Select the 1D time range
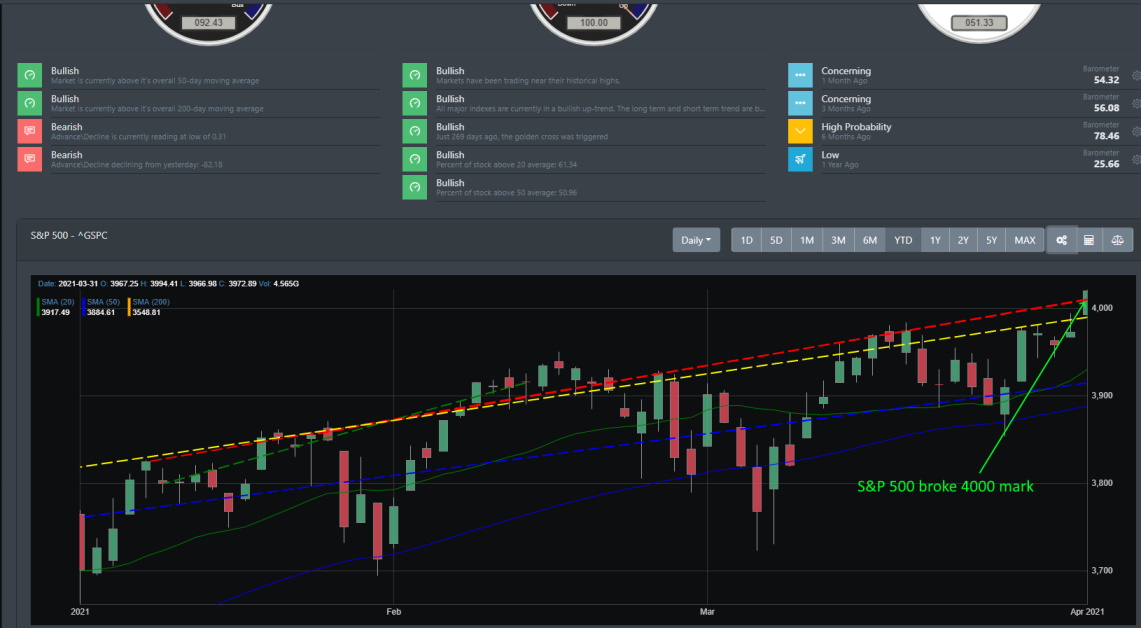This screenshot has width=1141, height=628. pyautogui.click(x=747, y=240)
